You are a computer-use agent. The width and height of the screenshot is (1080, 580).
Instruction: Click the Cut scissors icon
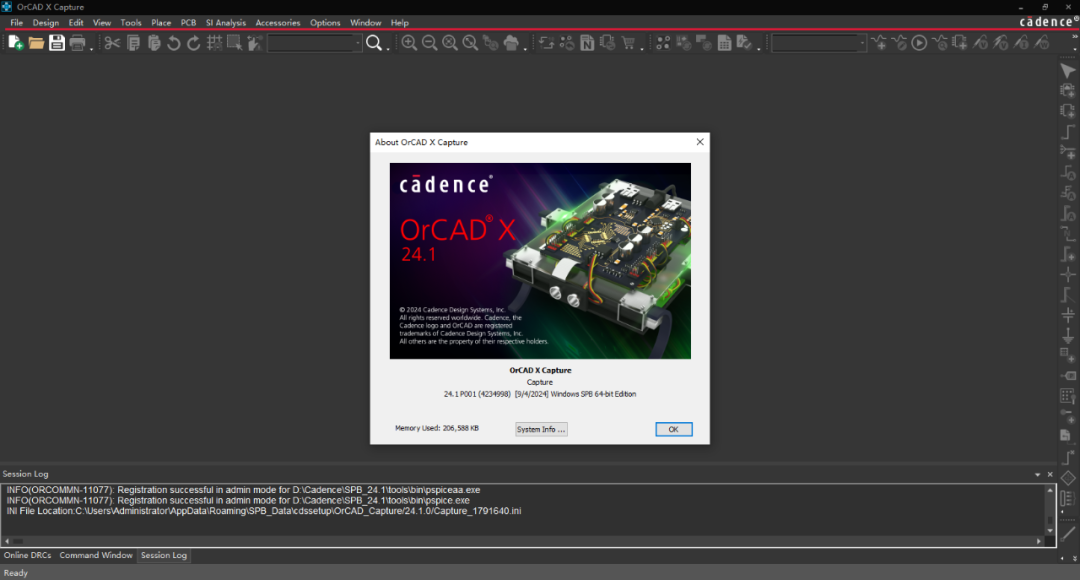(112, 43)
